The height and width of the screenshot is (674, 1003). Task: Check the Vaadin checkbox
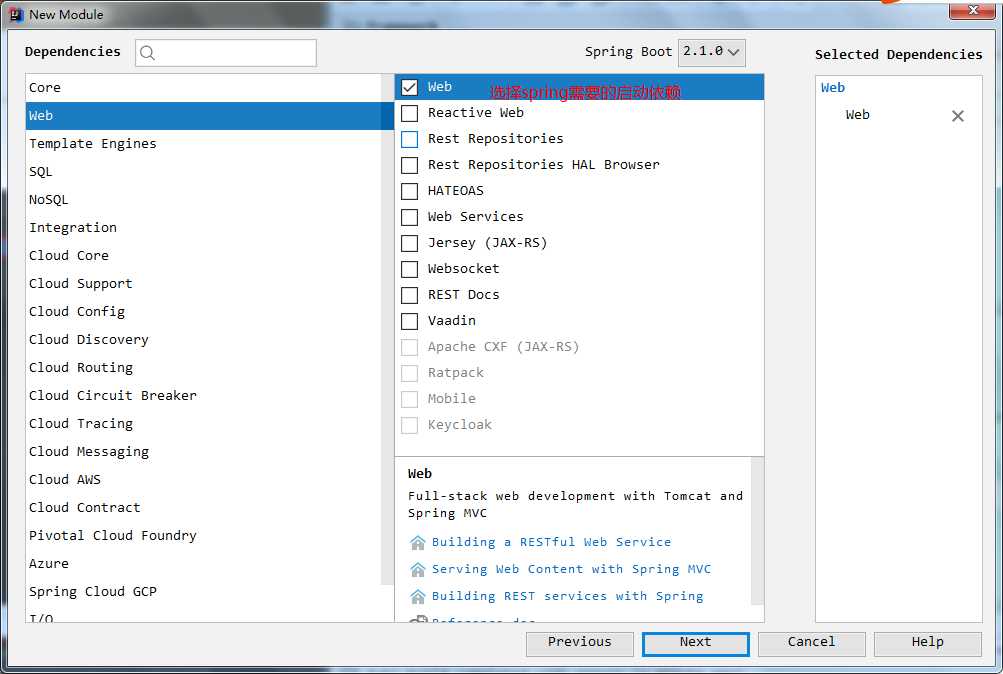[x=409, y=321]
